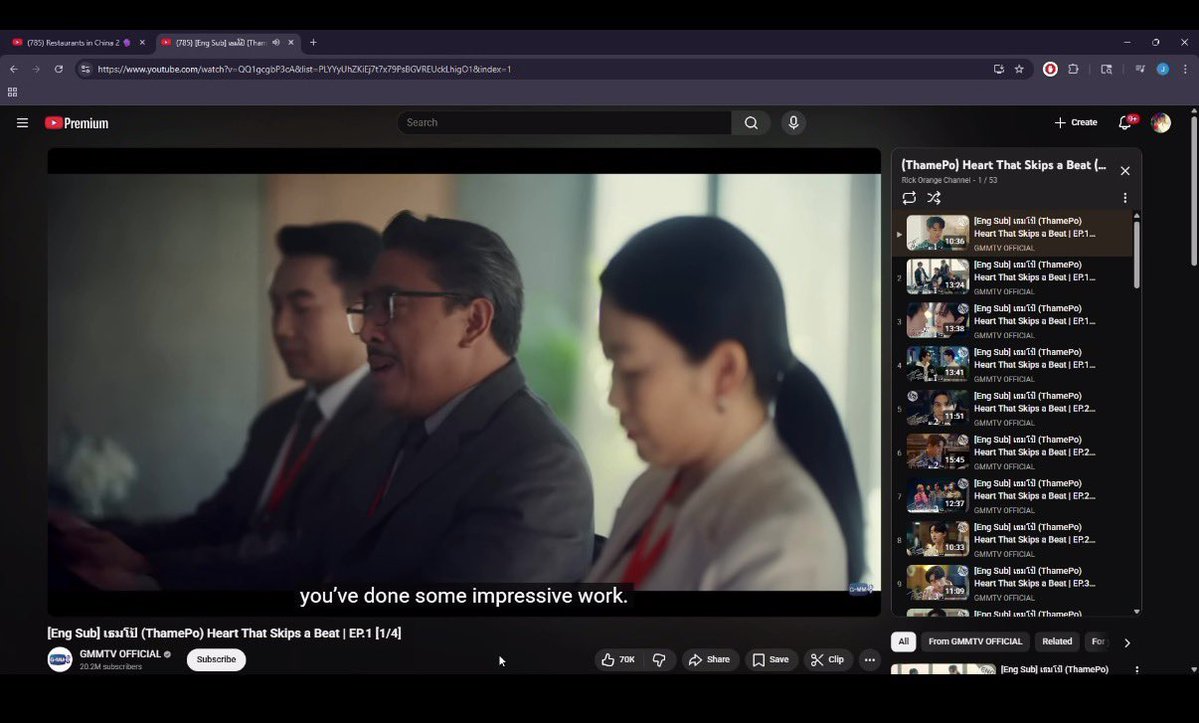Like the video (70K)
The width and height of the screenshot is (1199, 723).
(618, 660)
